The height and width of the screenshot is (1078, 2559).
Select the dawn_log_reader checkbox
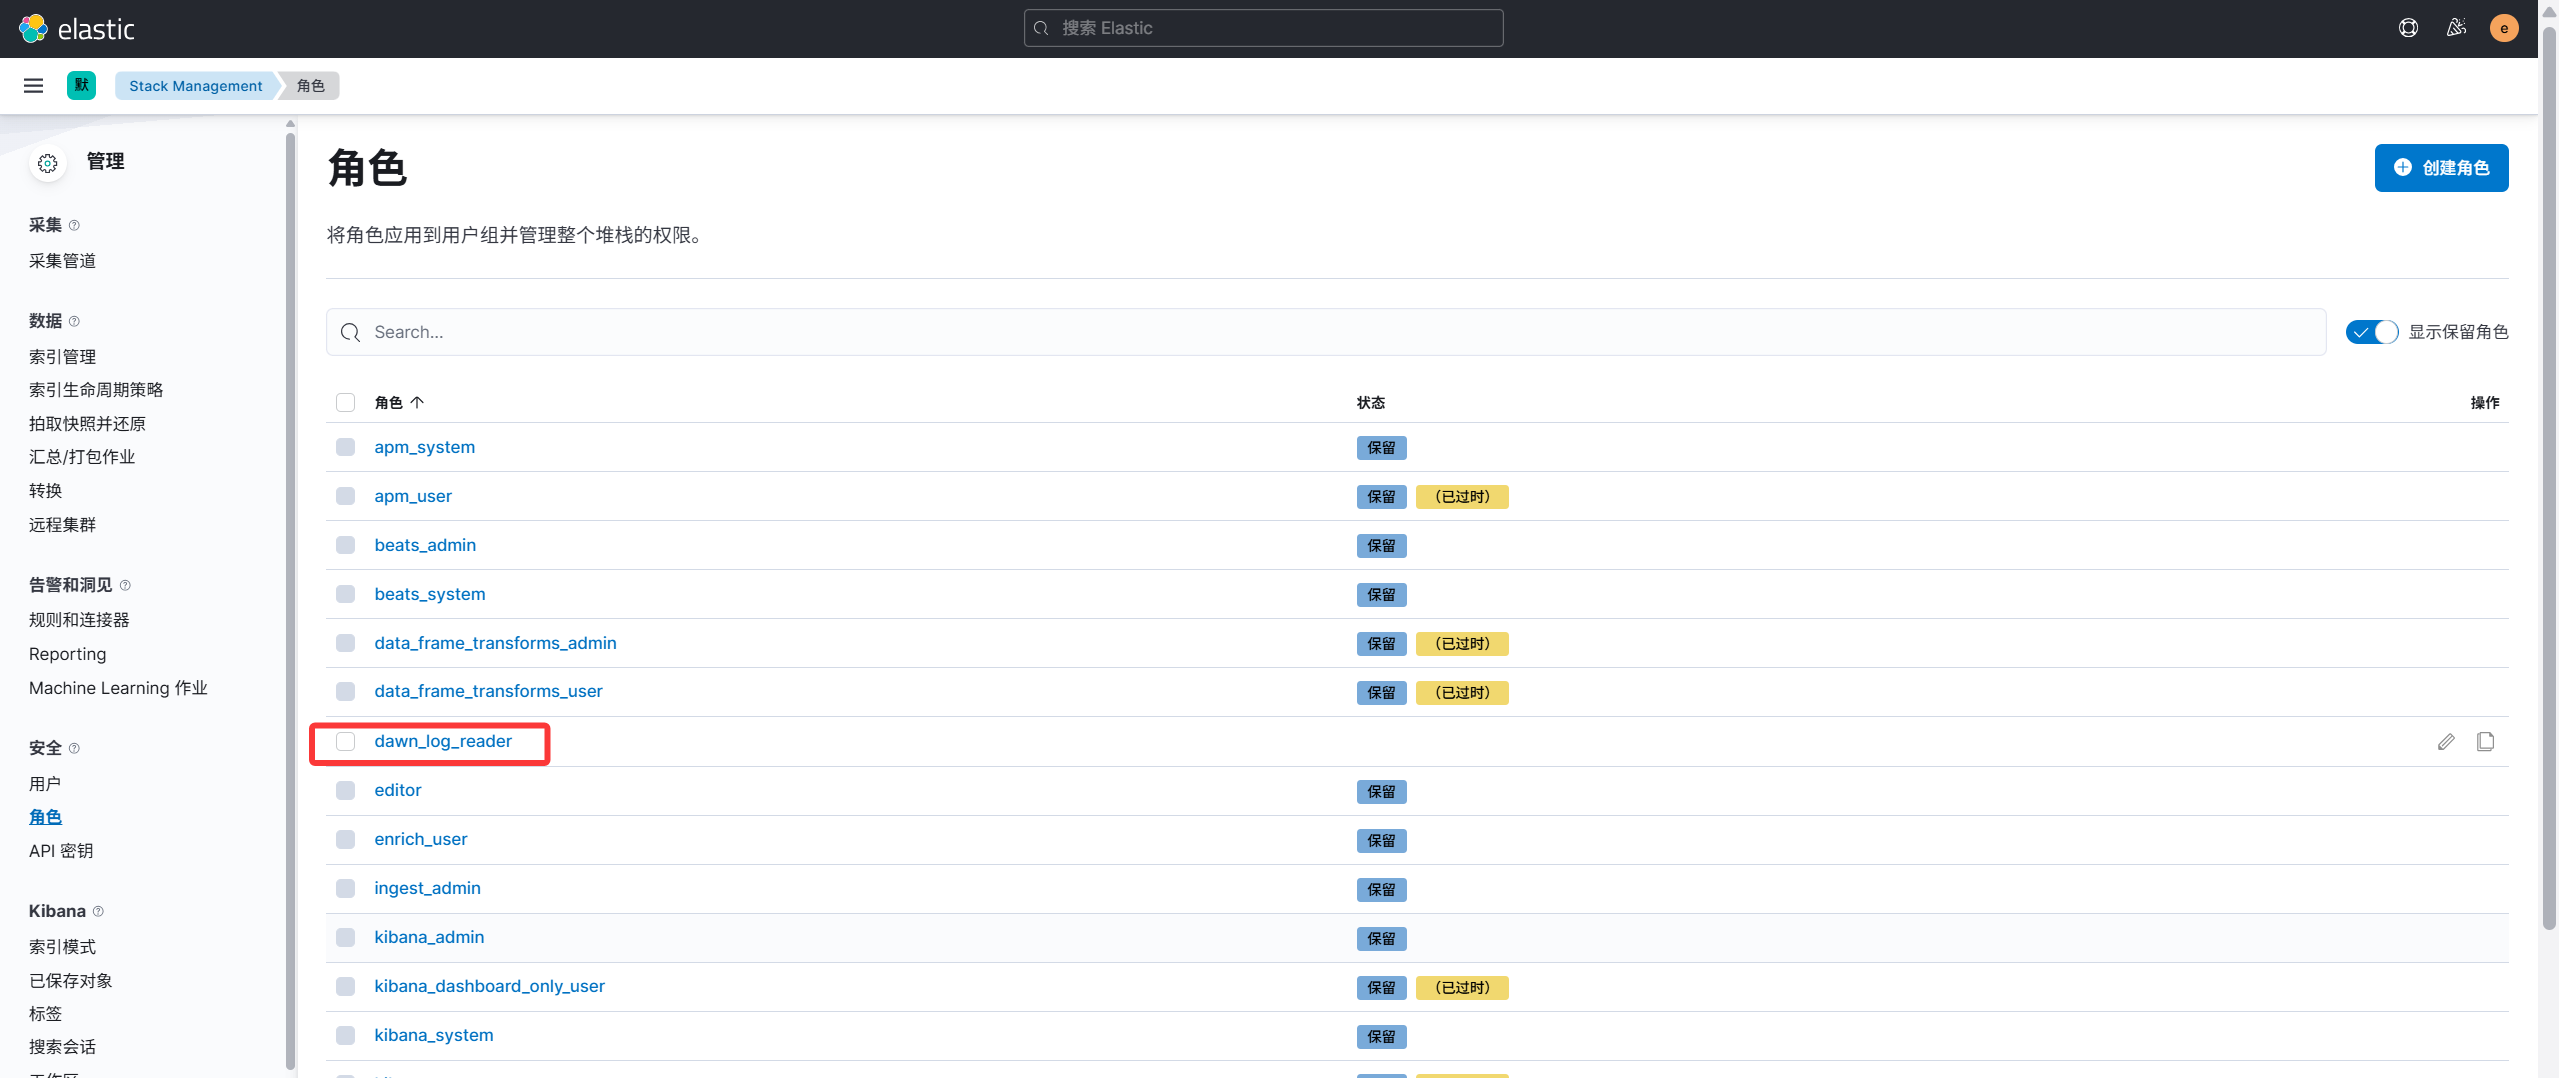345,742
